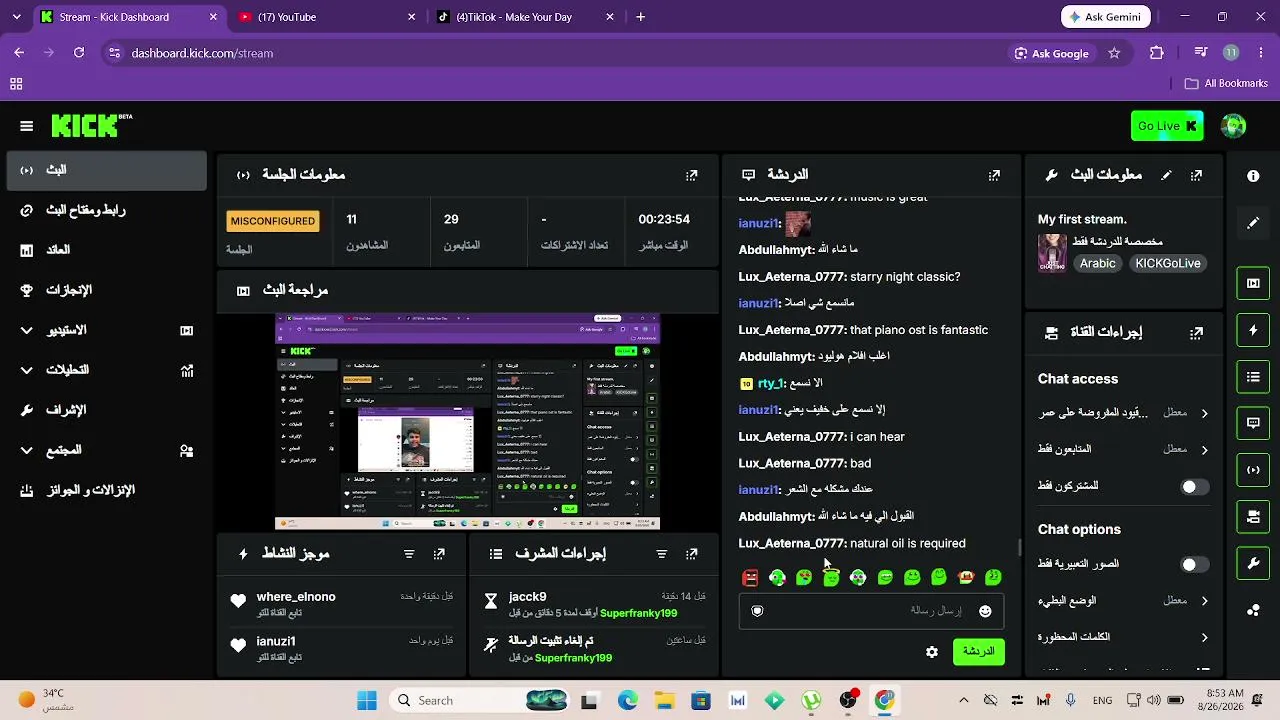Viewport: 1280px width, 720px height.
Task: Click Lux_Aeterna_0777 on the "natural oil is required" message
Action: pyautogui.click(x=792, y=544)
